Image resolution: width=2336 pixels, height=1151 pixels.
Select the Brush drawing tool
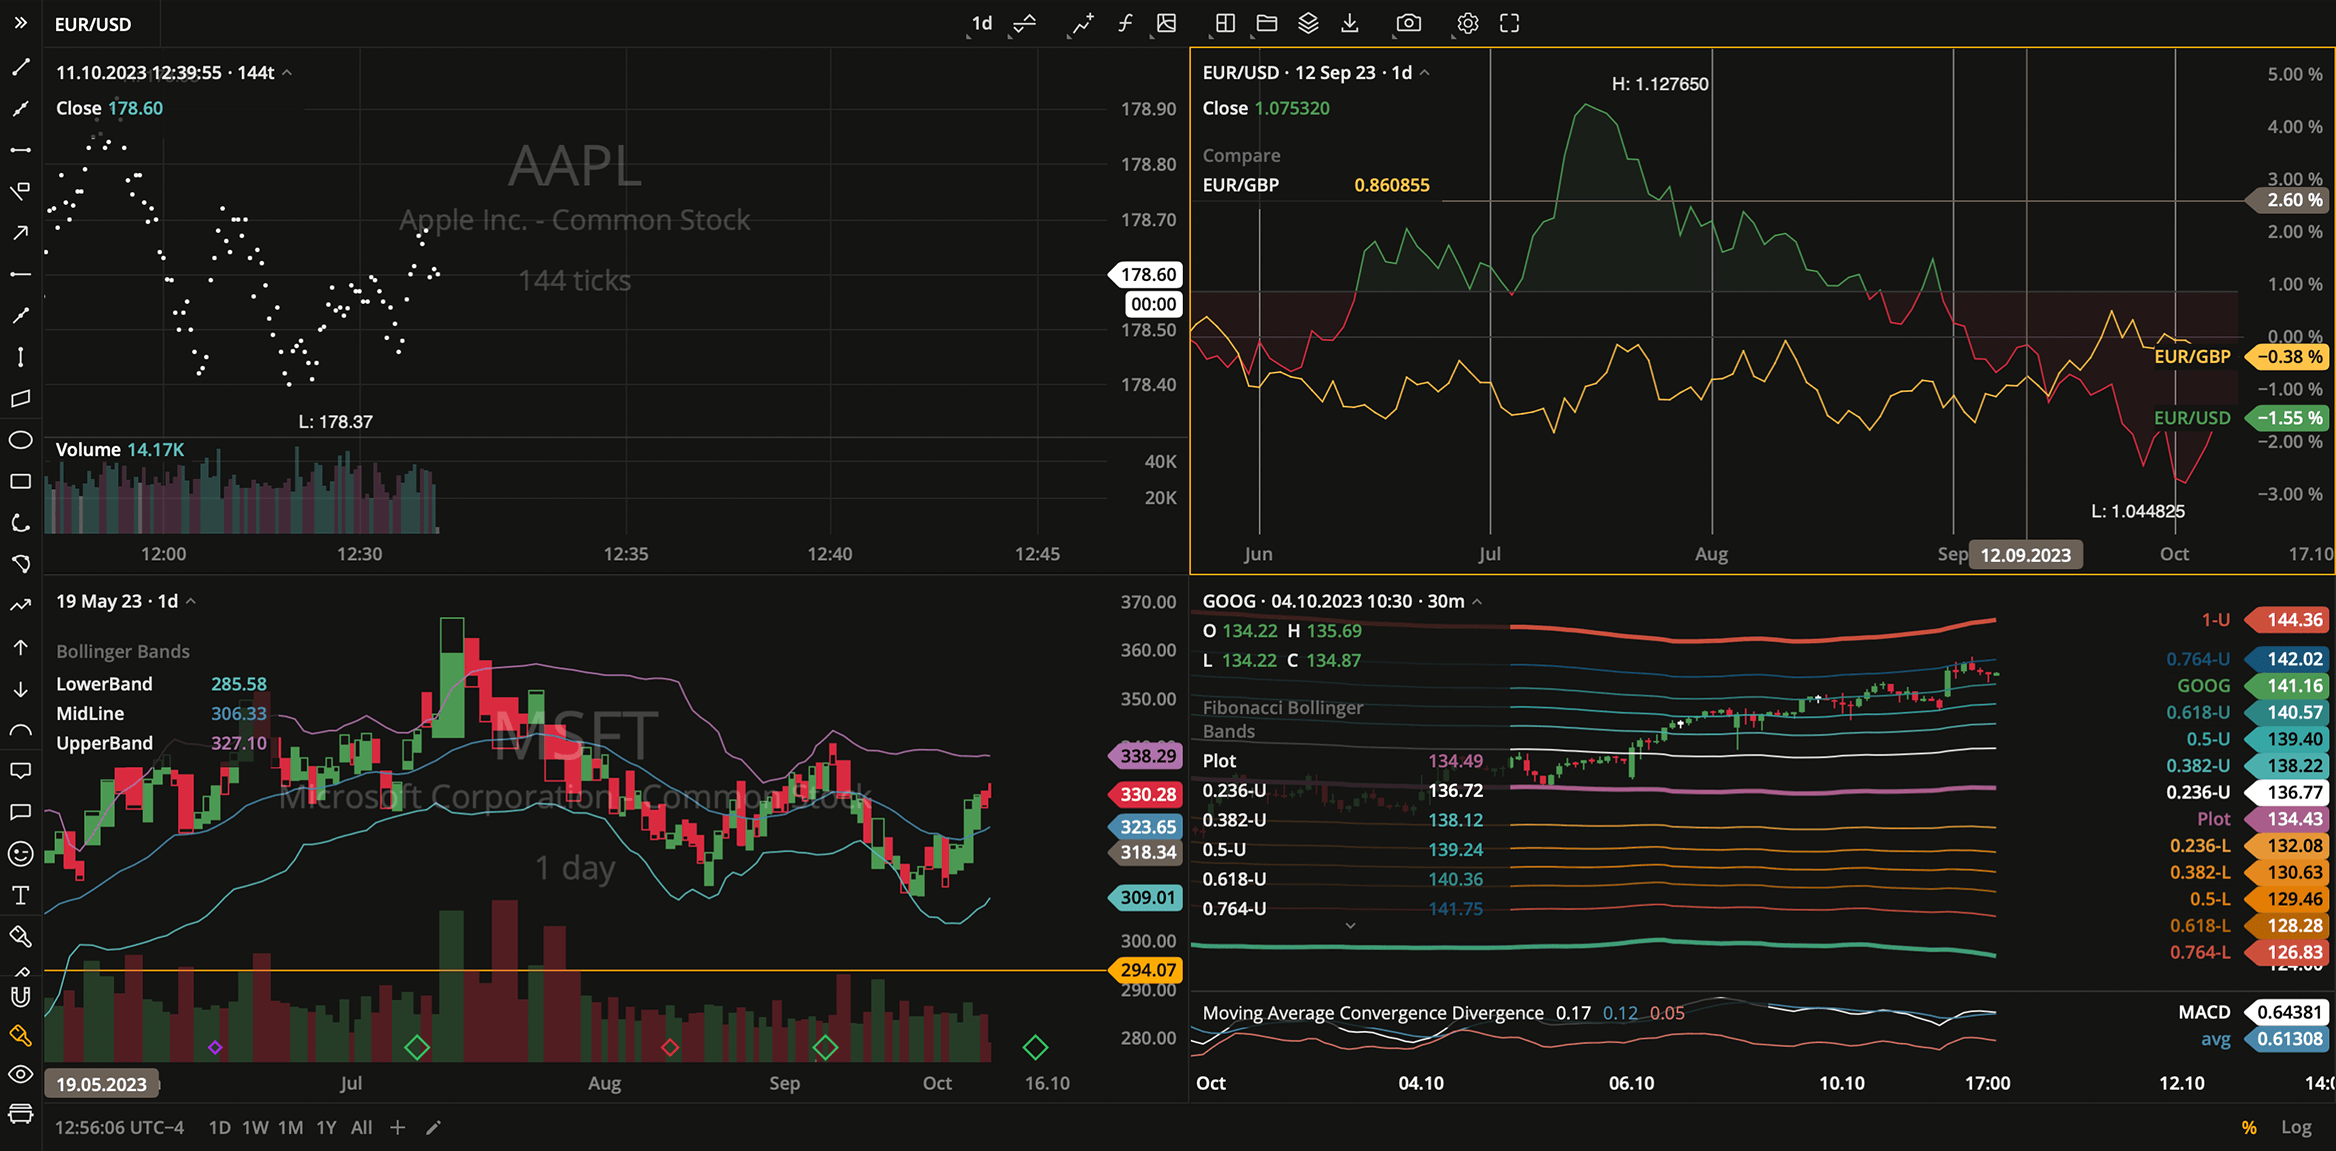[20, 937]
